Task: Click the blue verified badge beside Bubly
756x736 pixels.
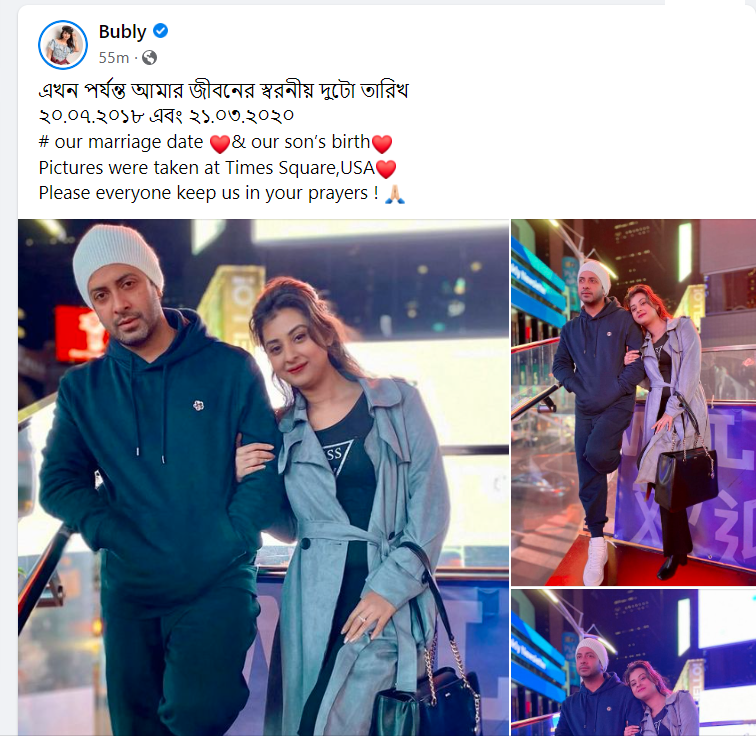Action: coord(161,31)
